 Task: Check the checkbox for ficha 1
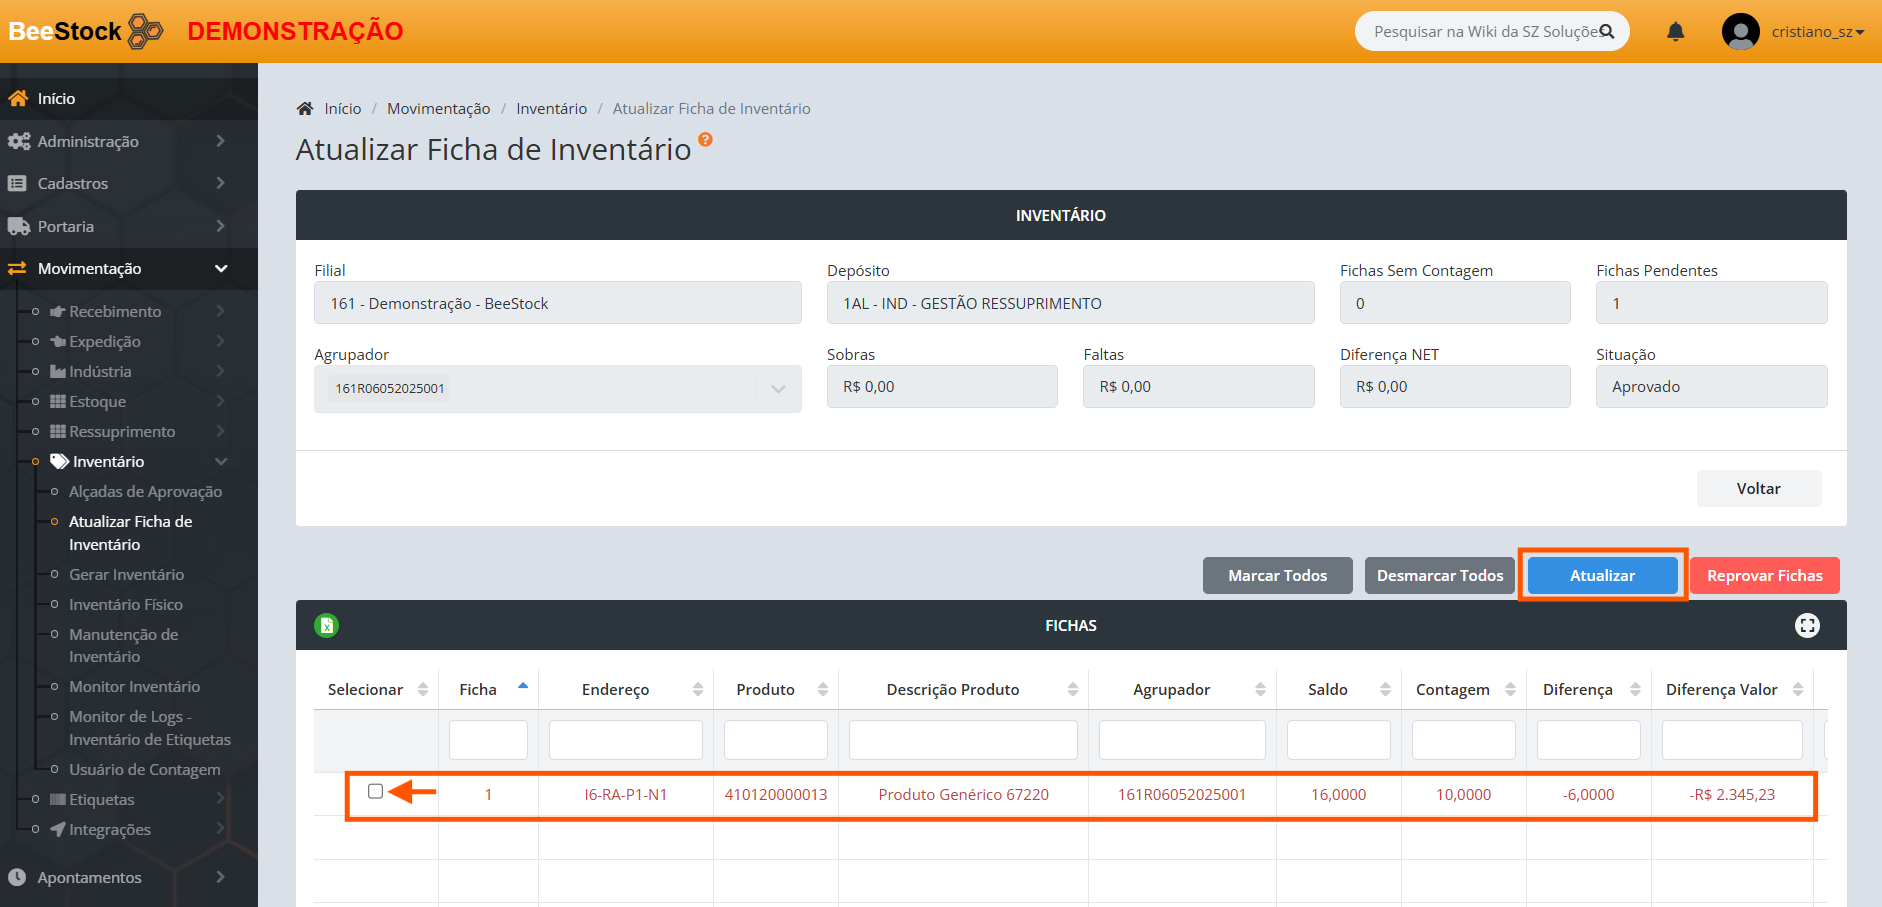[x=375, y=792]
